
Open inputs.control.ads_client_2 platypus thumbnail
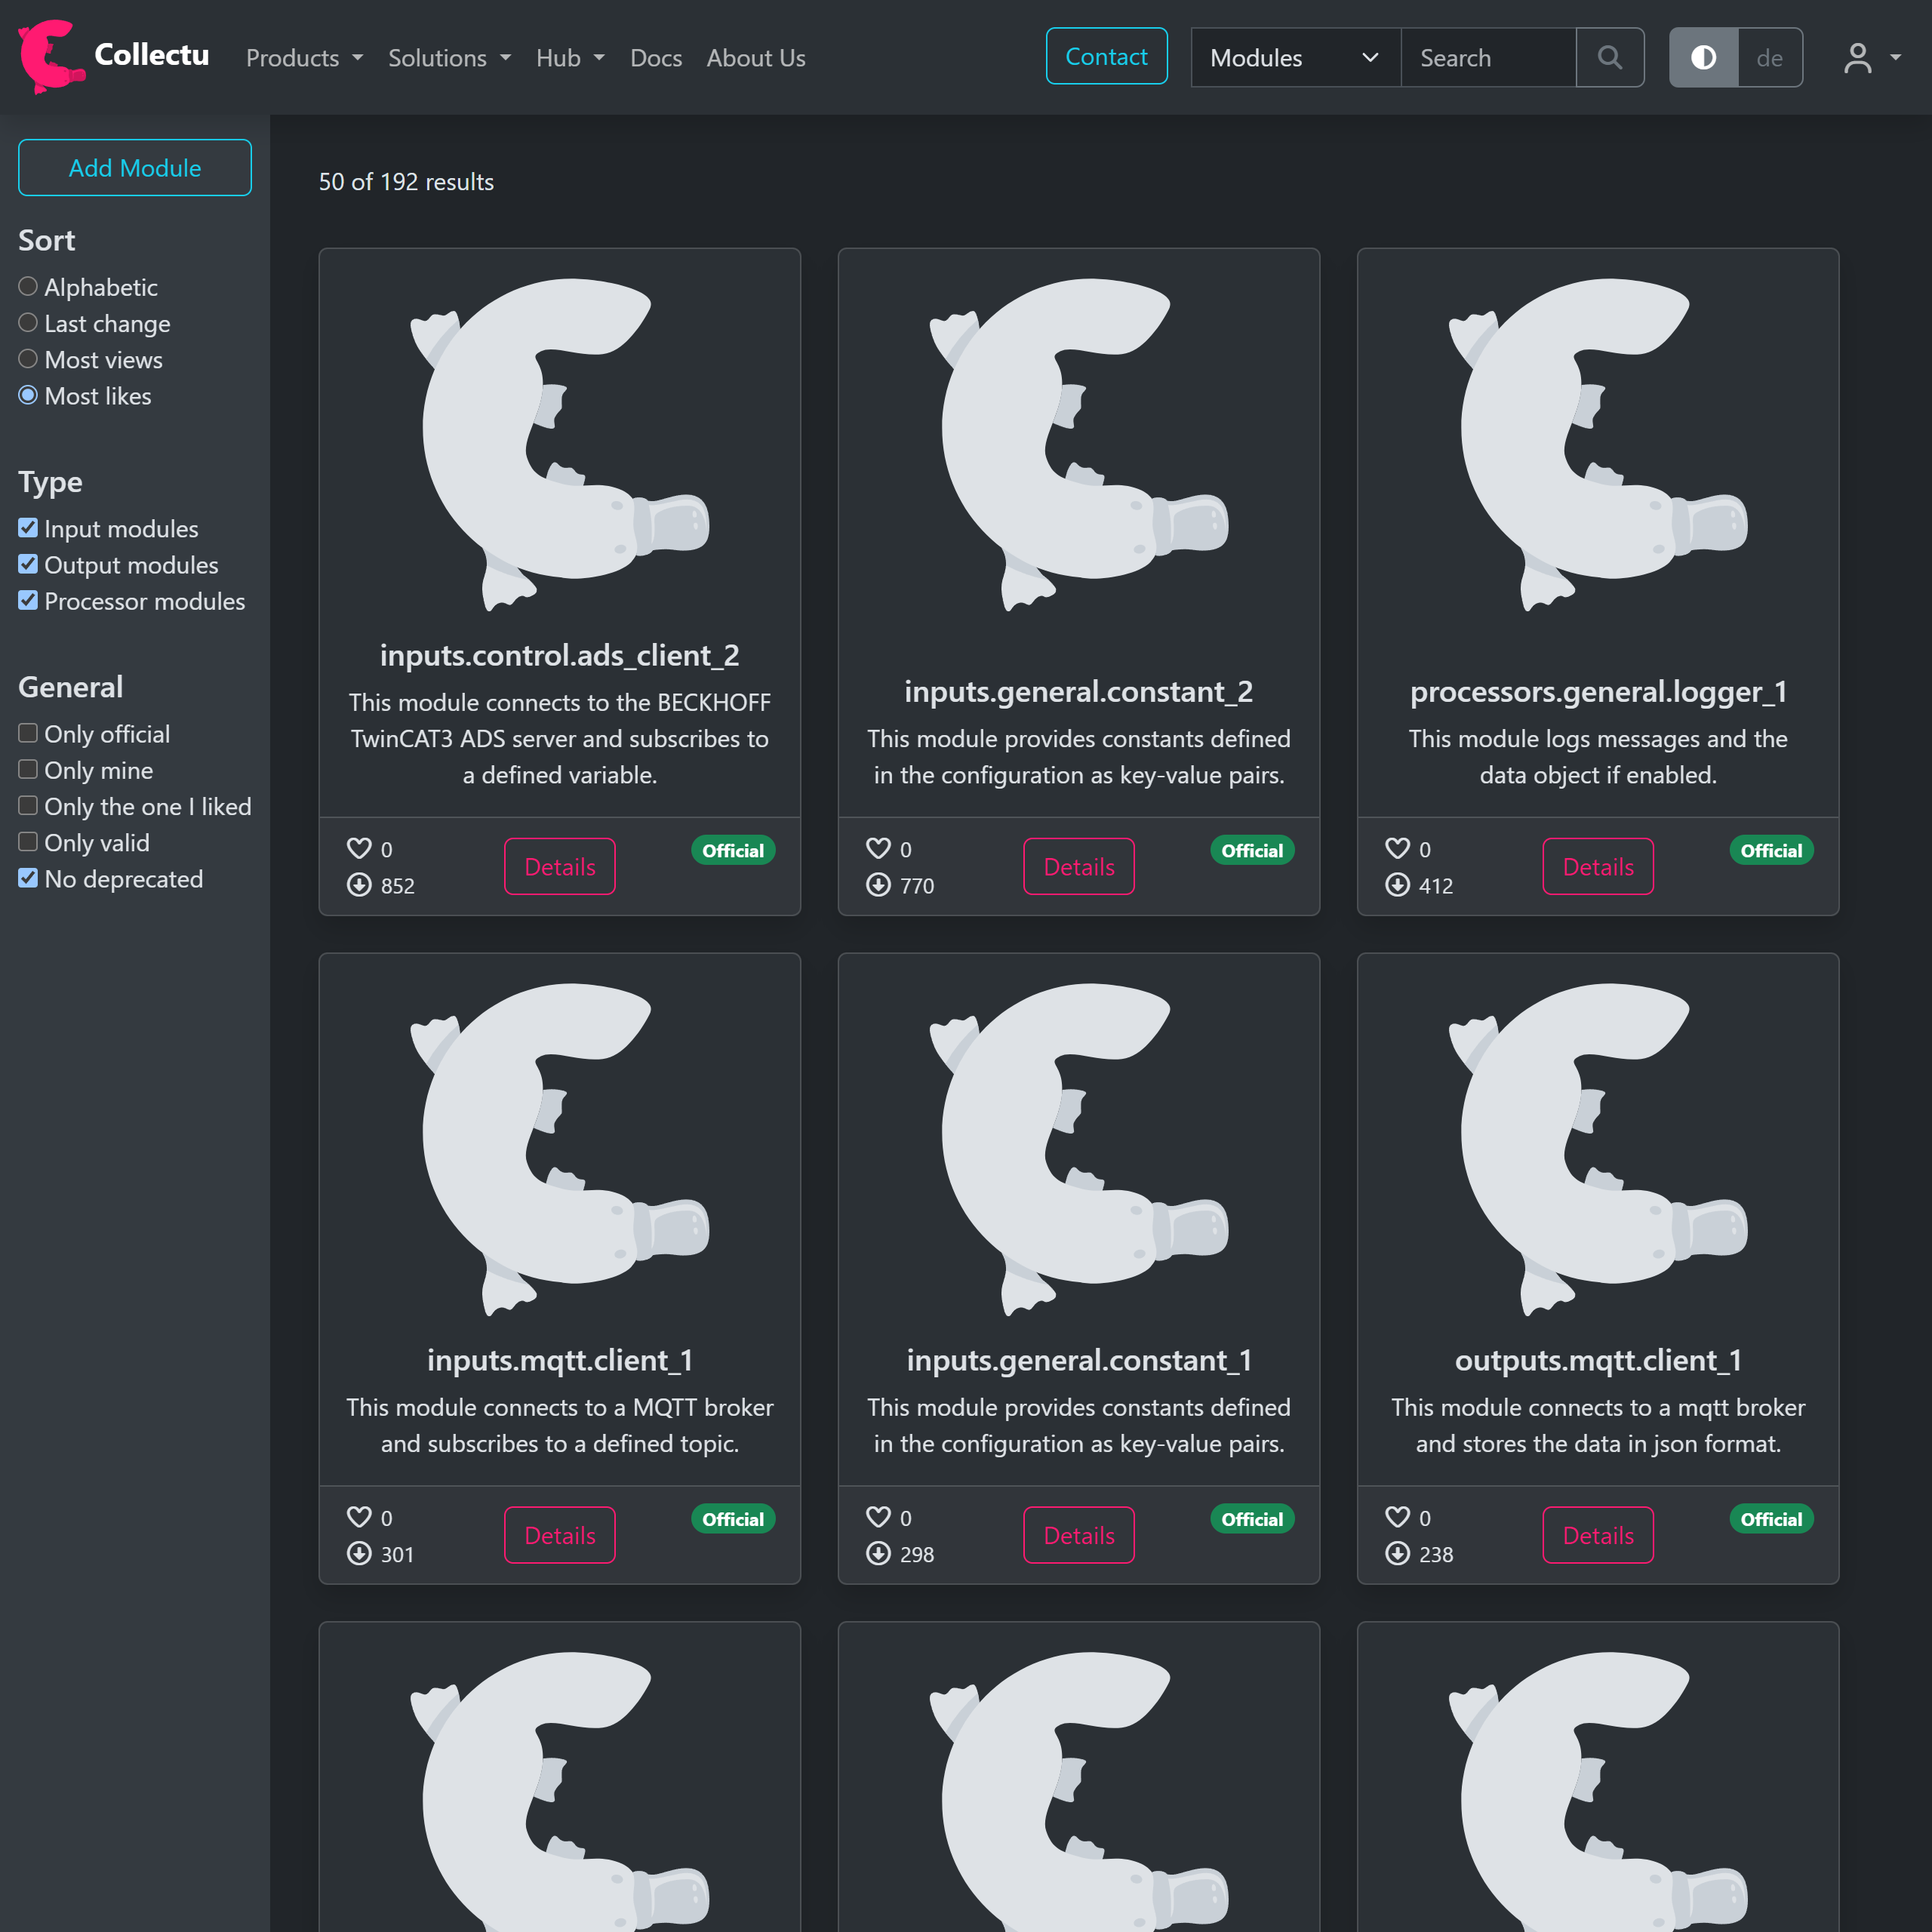pos(560,445)
